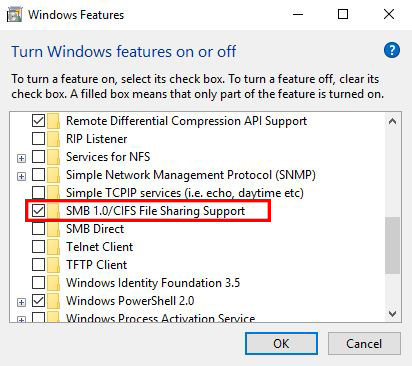Screen dimensions: 412x366
Task: Click the Windows Features title bar icon
Action: click(14, 15)
